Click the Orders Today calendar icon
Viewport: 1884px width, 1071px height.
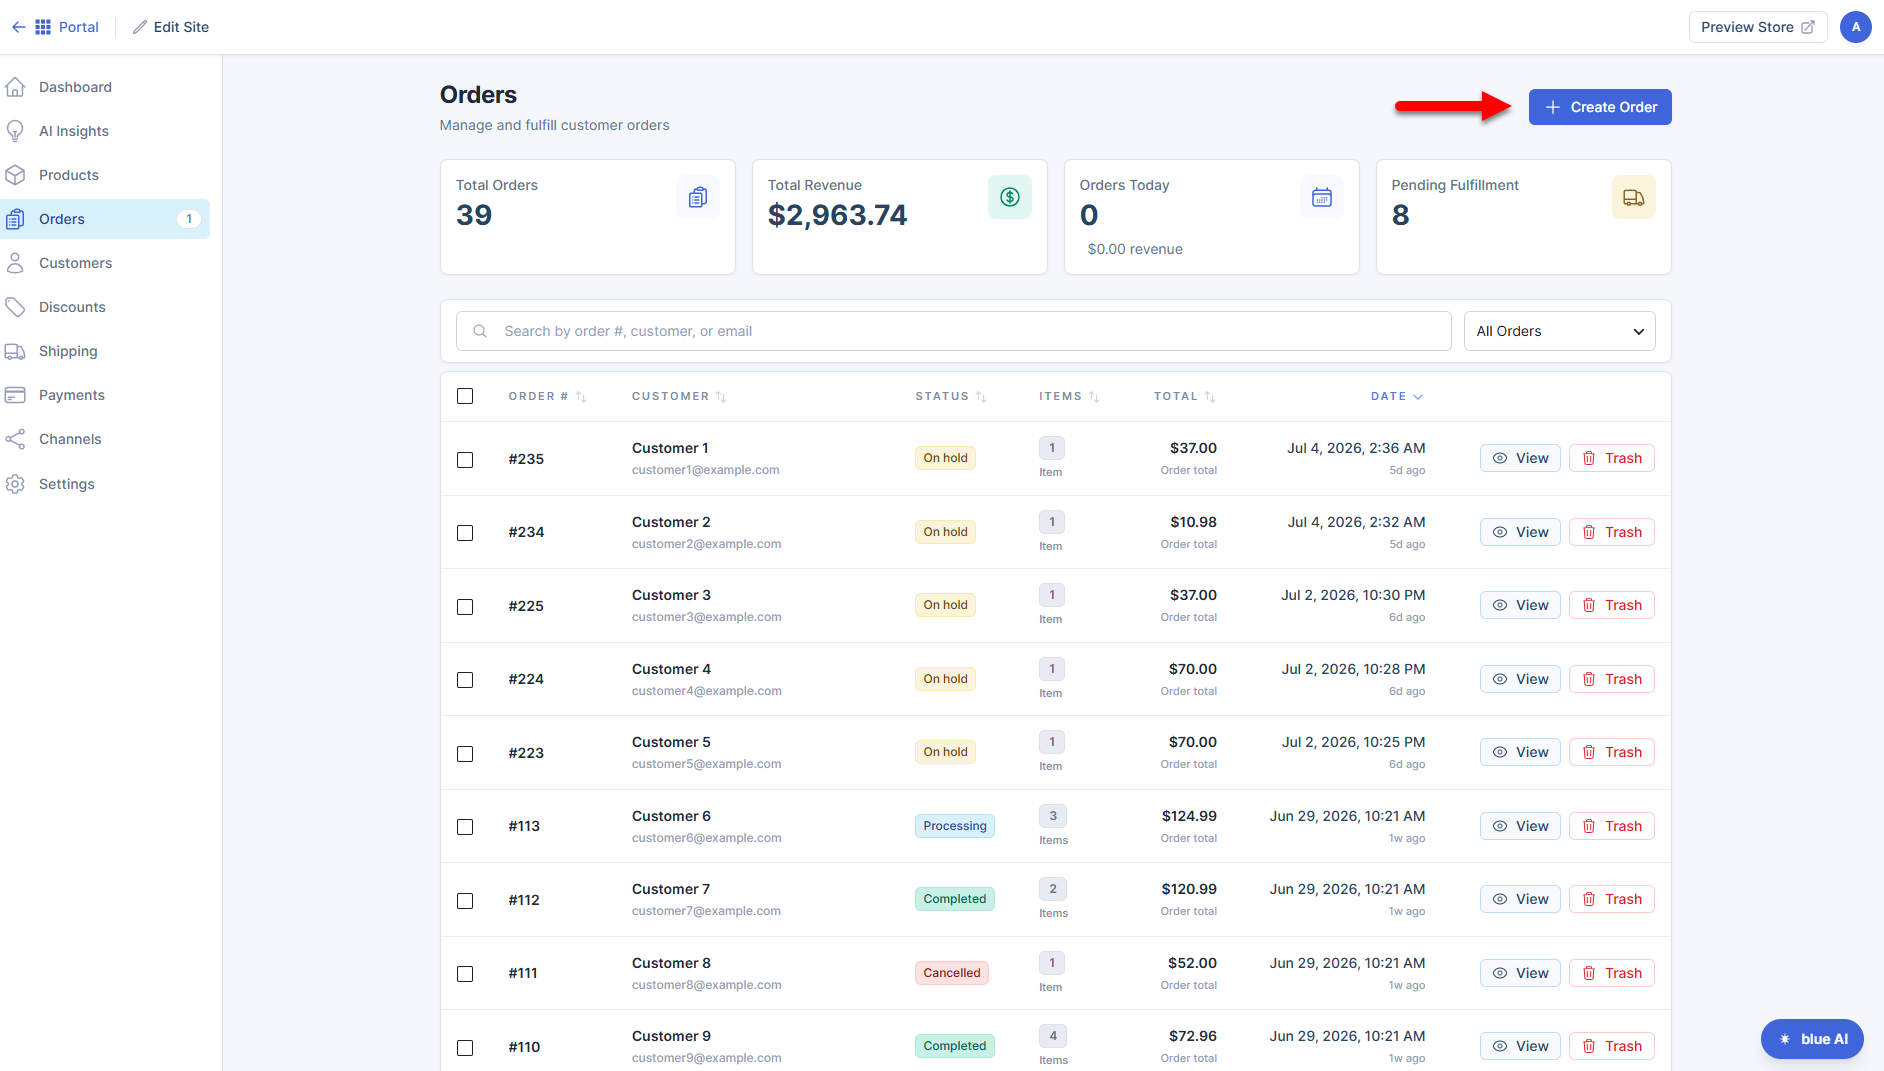[x=1322, y=198]
